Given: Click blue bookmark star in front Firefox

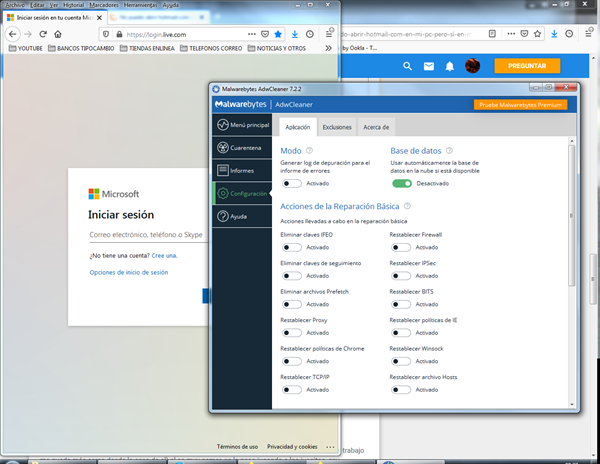Looking at the screenshot, I should [278, 34].
